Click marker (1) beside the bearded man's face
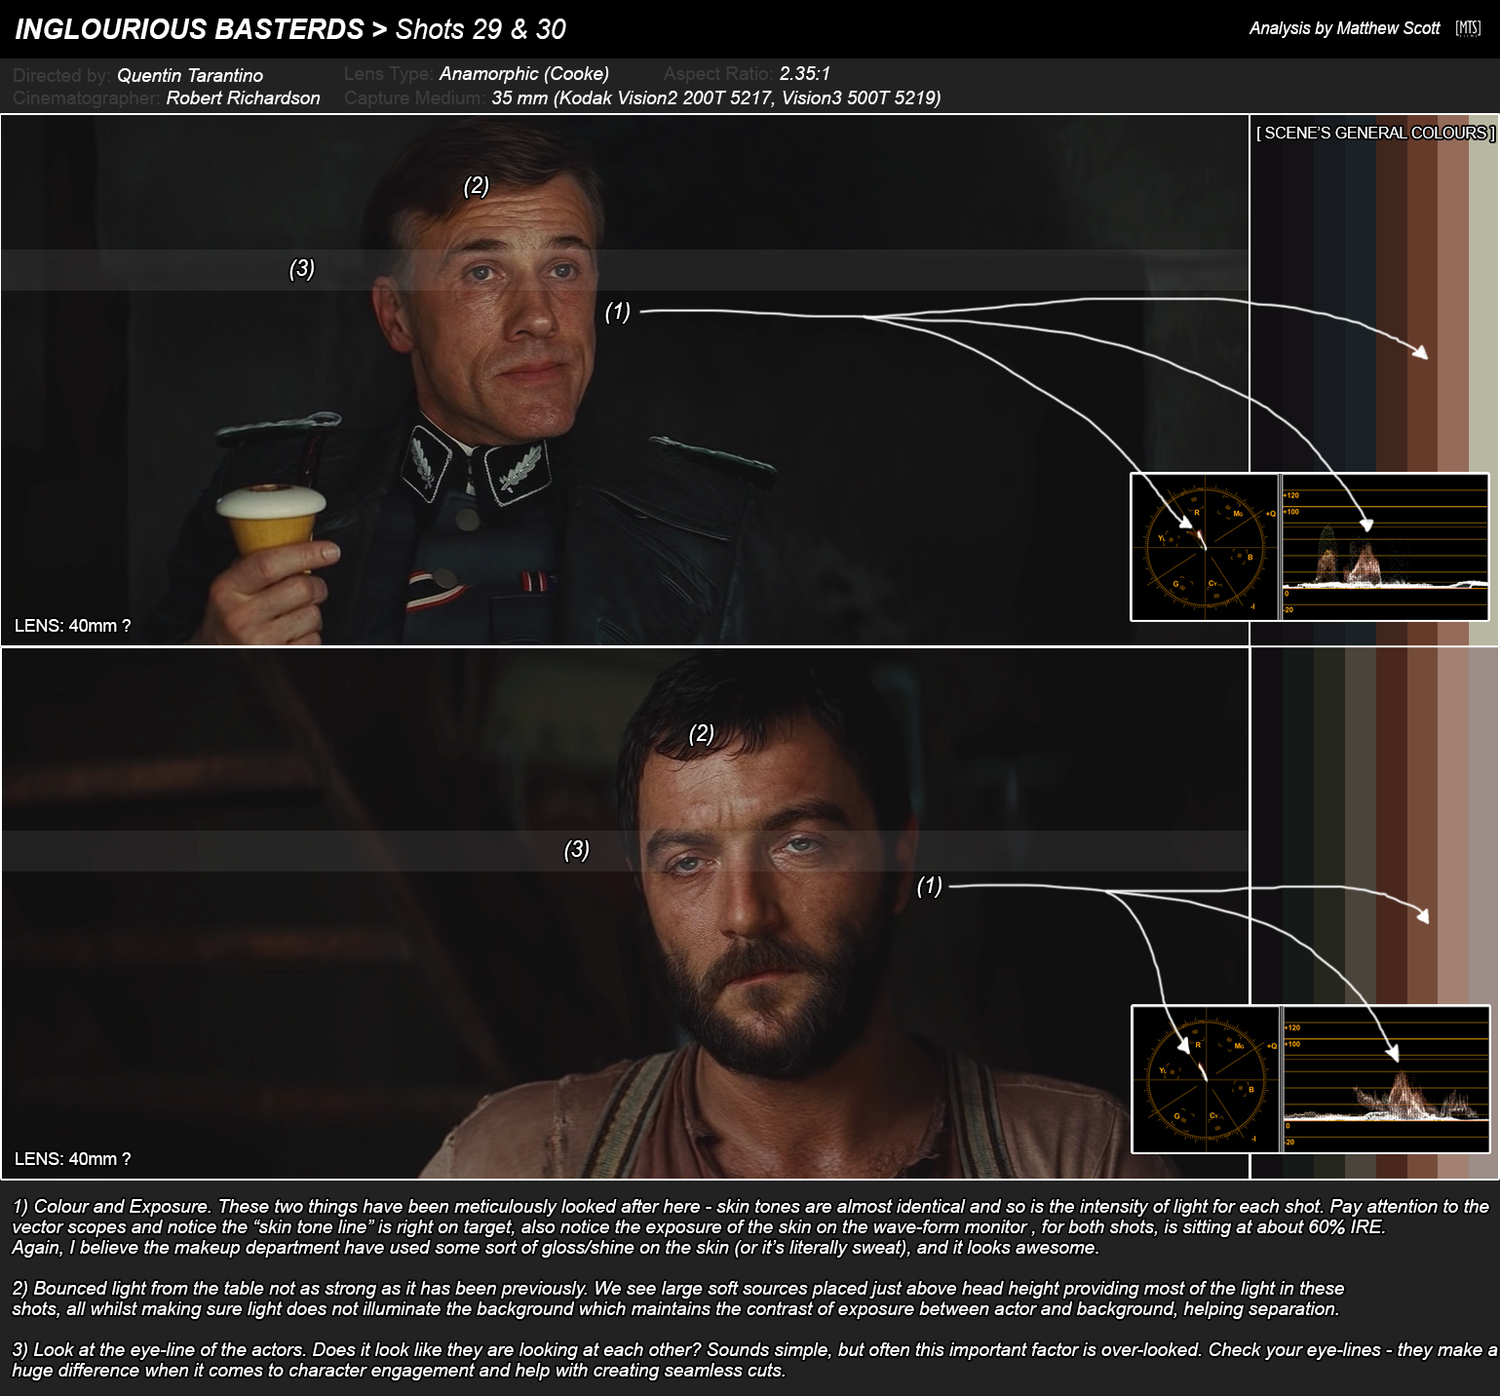 [x=929, y=886]
